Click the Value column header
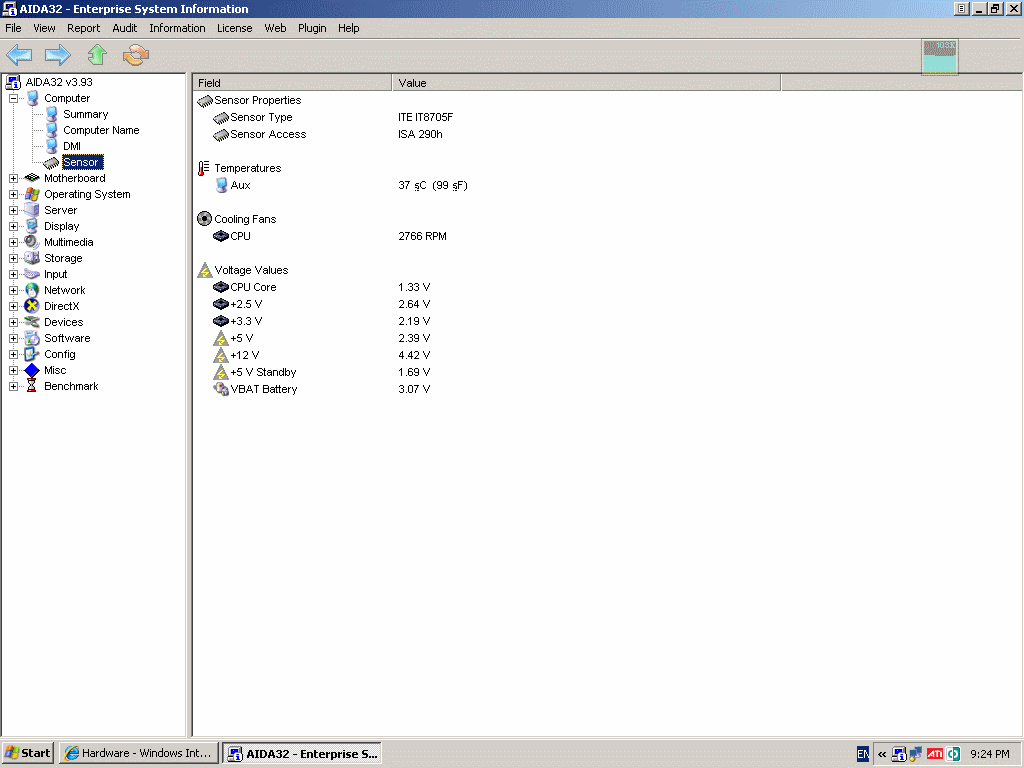The width and height of the screenshot is (1024, 768). point(586,83)
